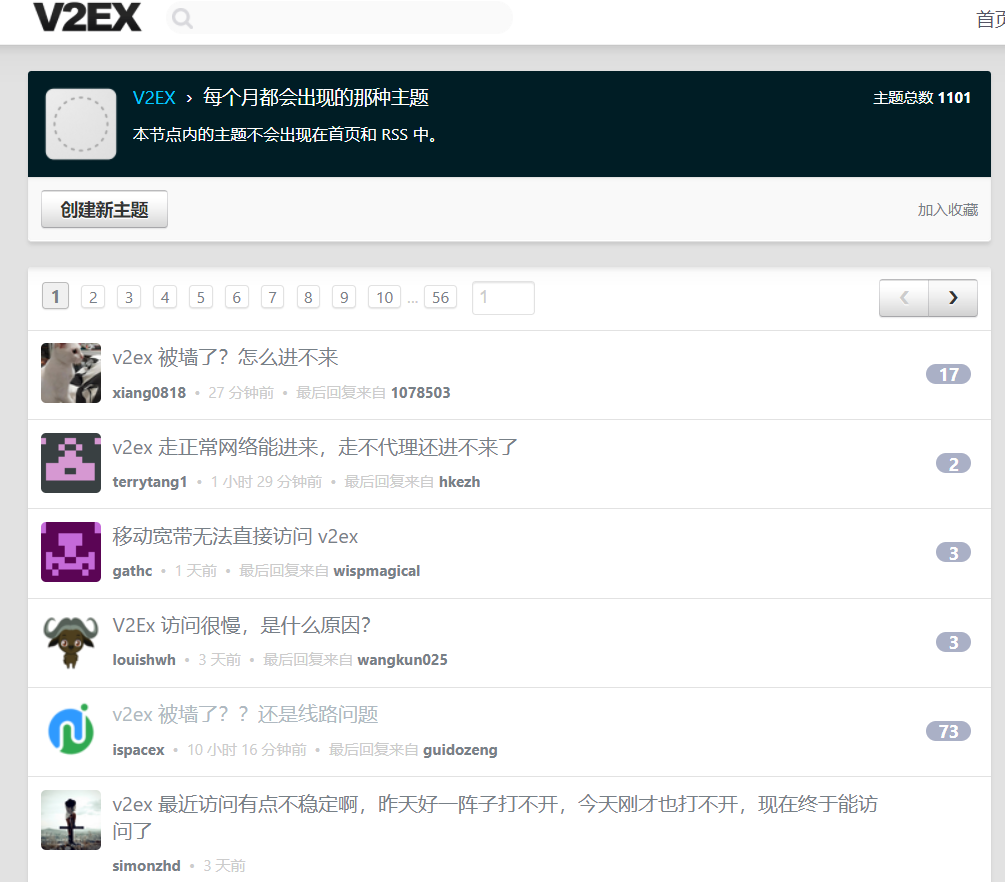1005x882 pixels.
Task: Open gathc's purple pixel avatar
Action: 71,552
